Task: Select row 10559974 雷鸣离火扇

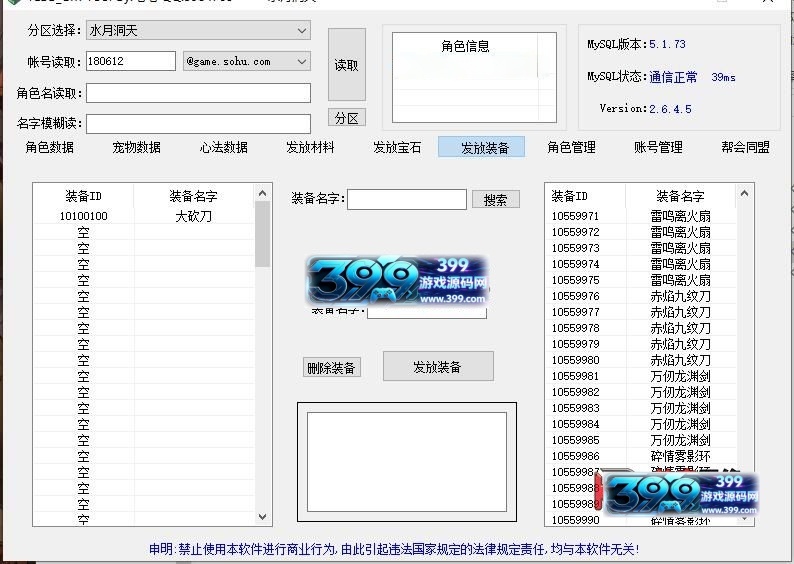Action: tap(641, 264)
